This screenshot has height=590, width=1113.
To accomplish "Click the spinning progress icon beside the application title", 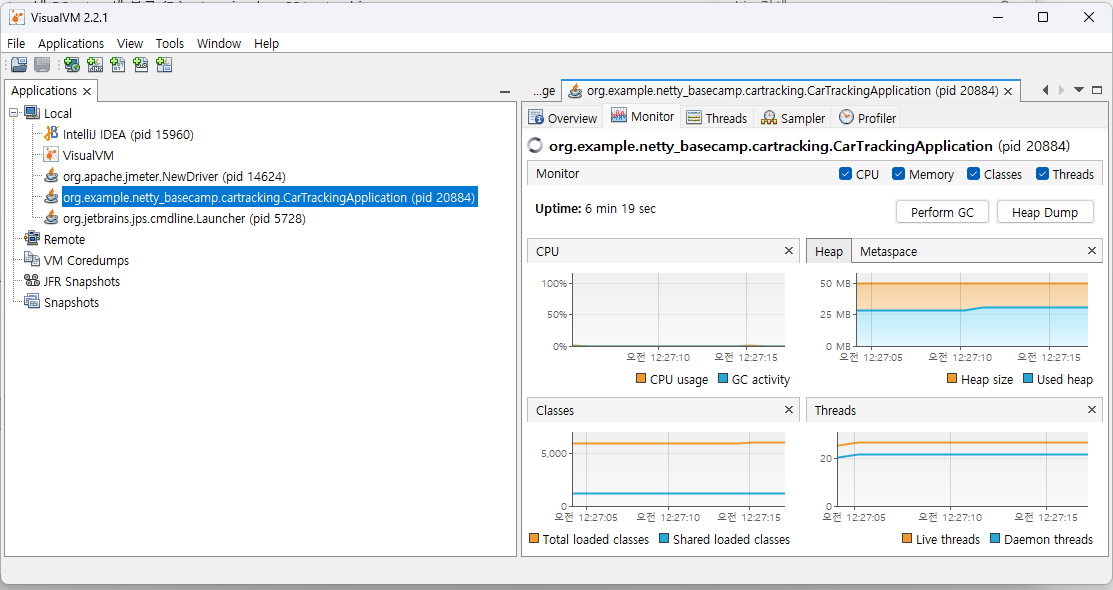I will [535, 146].
